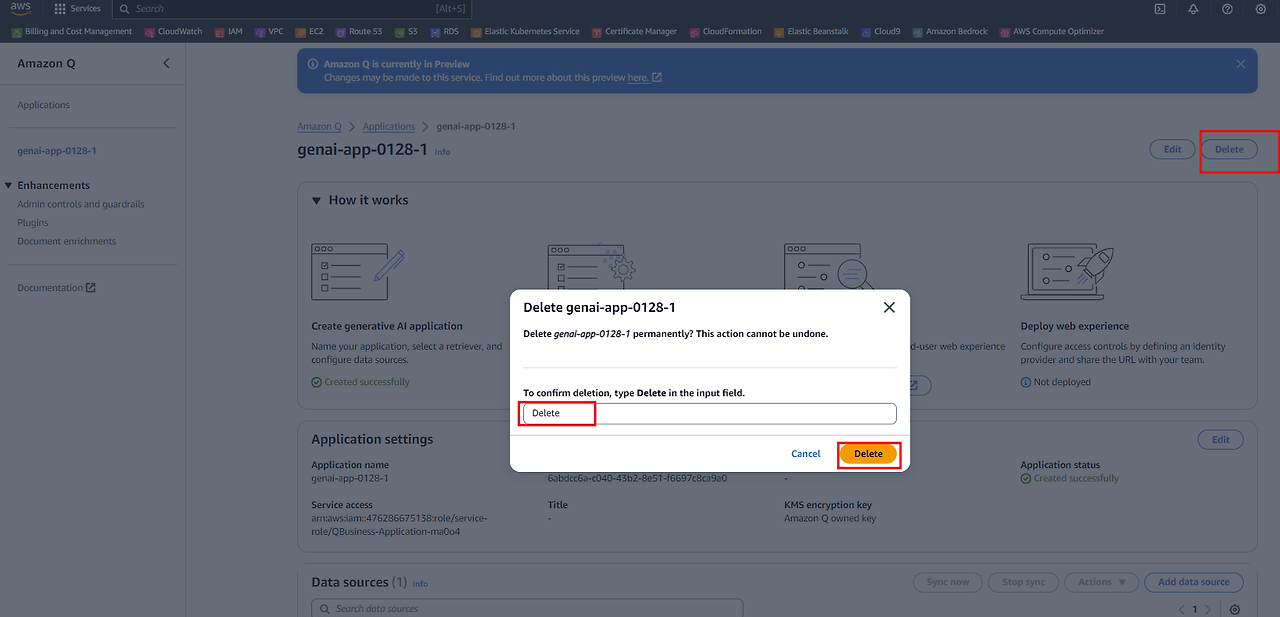The image size is (1280, 617).
Task: Collapse the Amazon Q side navigation
Action: 166,63
